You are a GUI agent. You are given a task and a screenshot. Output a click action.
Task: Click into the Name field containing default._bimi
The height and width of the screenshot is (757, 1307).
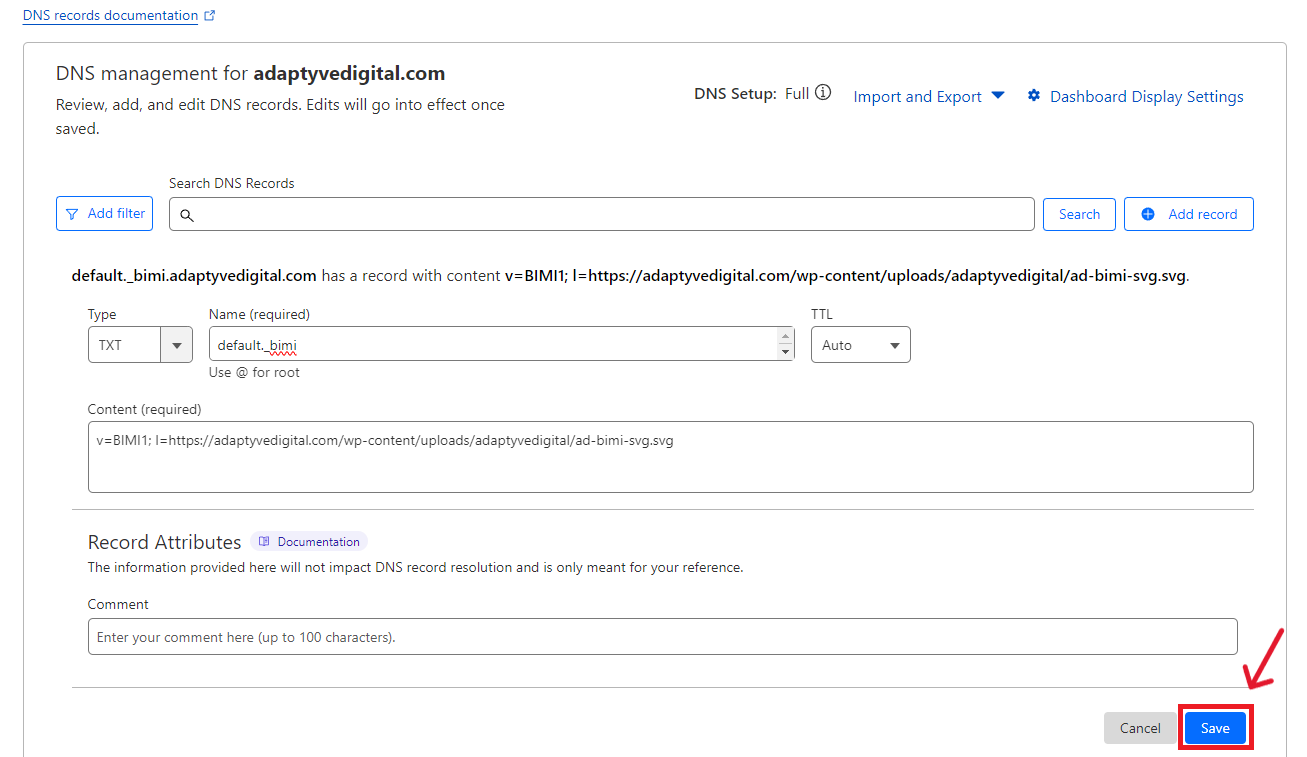click(490, 345)
